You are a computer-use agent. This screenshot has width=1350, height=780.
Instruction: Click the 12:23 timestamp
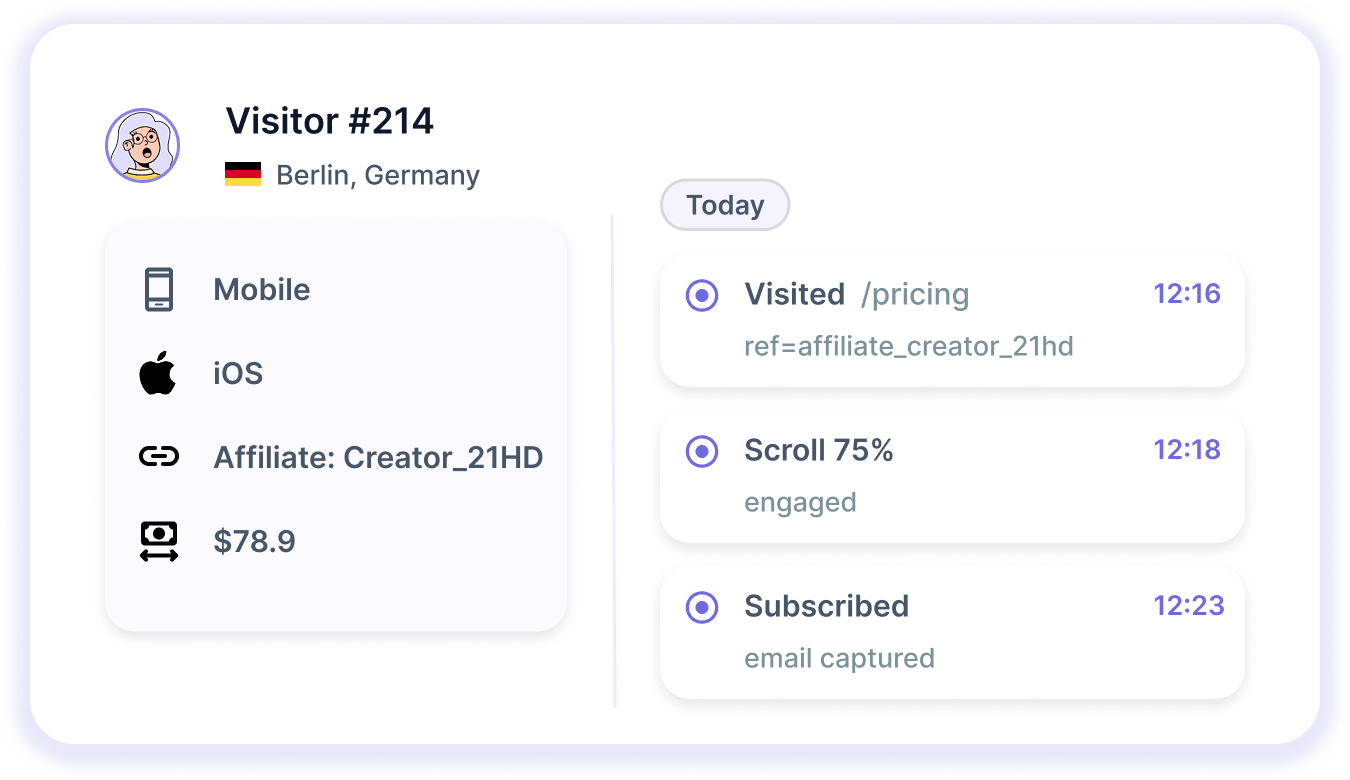(1188, 606)
